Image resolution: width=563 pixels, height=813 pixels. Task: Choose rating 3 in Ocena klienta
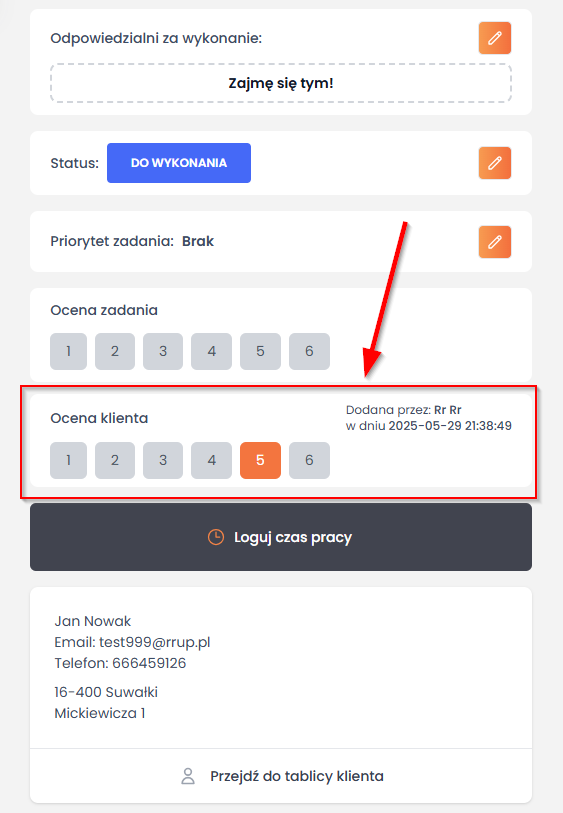(x=163, y=460)
